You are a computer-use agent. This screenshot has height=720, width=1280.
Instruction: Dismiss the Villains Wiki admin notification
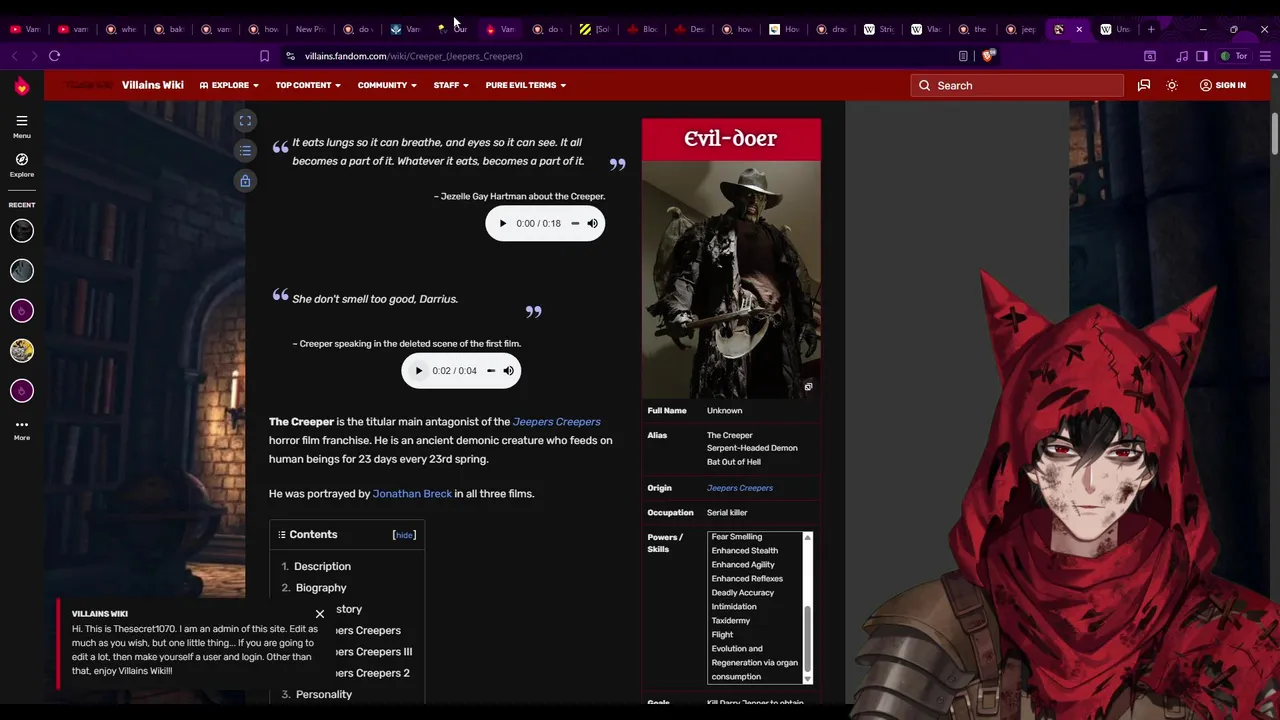[320, 614]
